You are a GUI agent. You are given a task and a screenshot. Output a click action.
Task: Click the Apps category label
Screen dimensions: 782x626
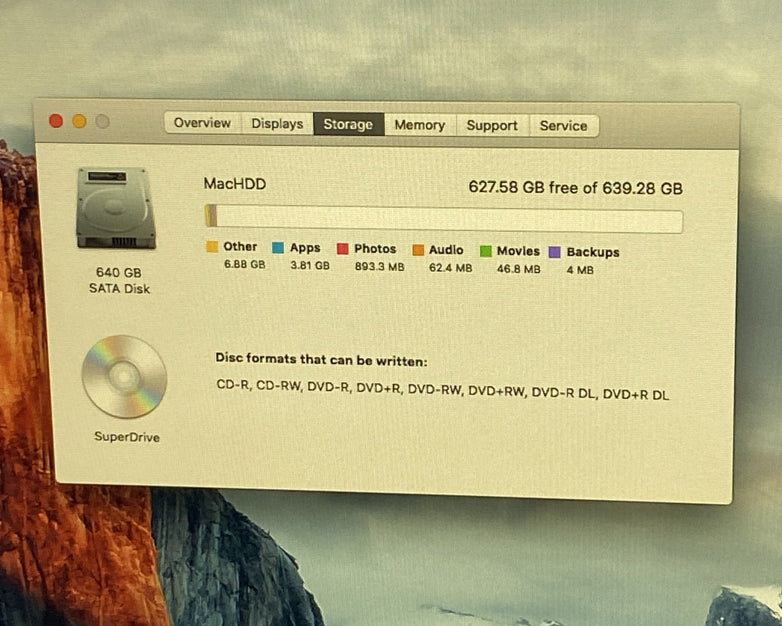pyautogui.click(x=305, y=247)
